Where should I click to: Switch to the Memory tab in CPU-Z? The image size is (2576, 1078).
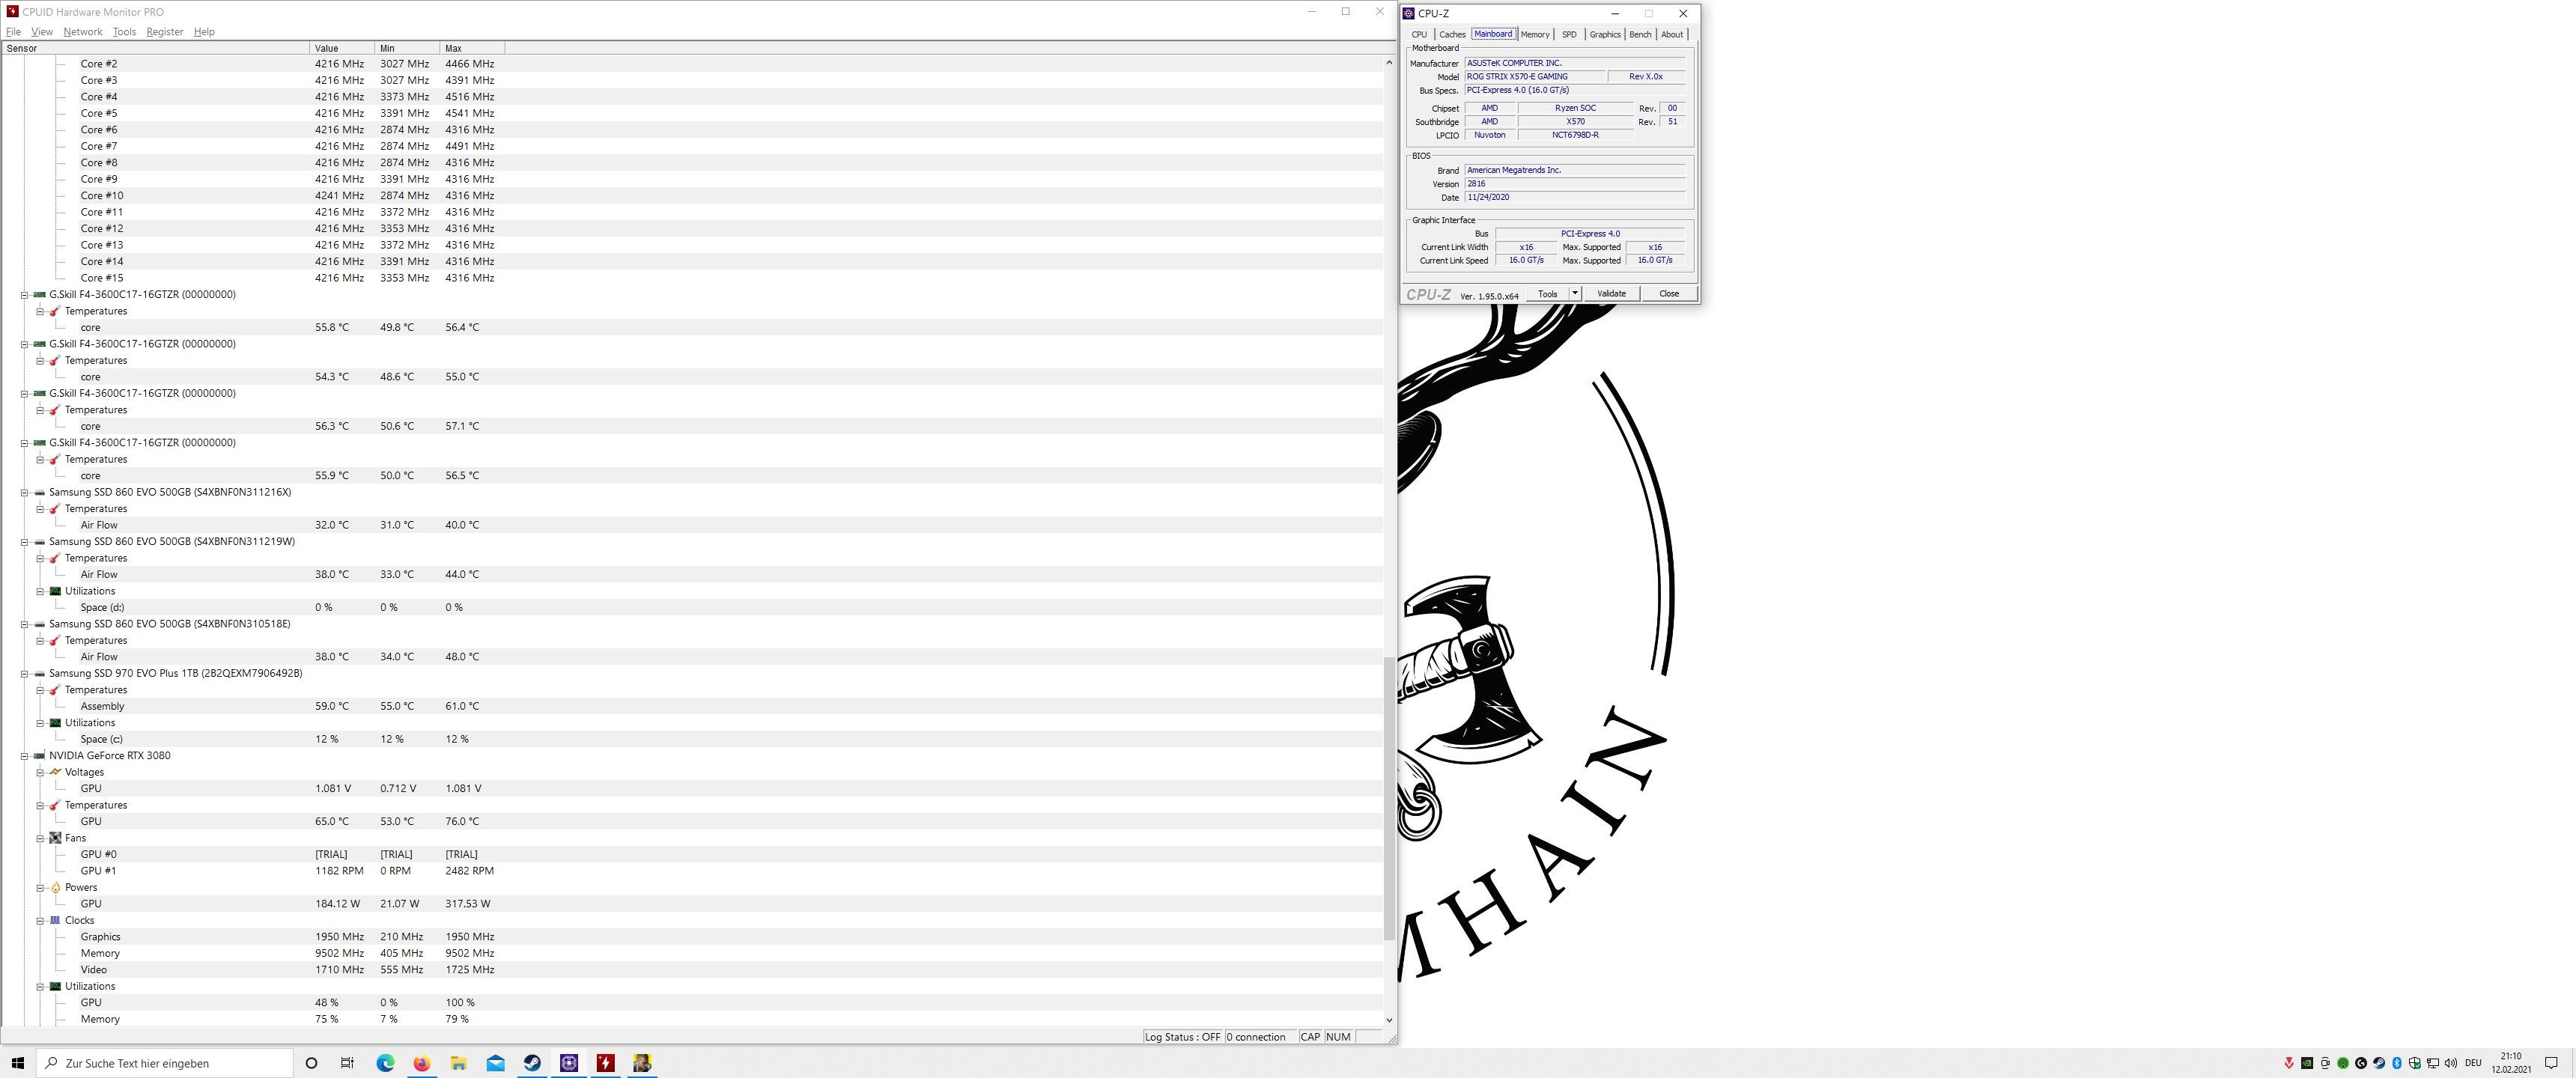pyautogui.click(x=1534, y=34)
